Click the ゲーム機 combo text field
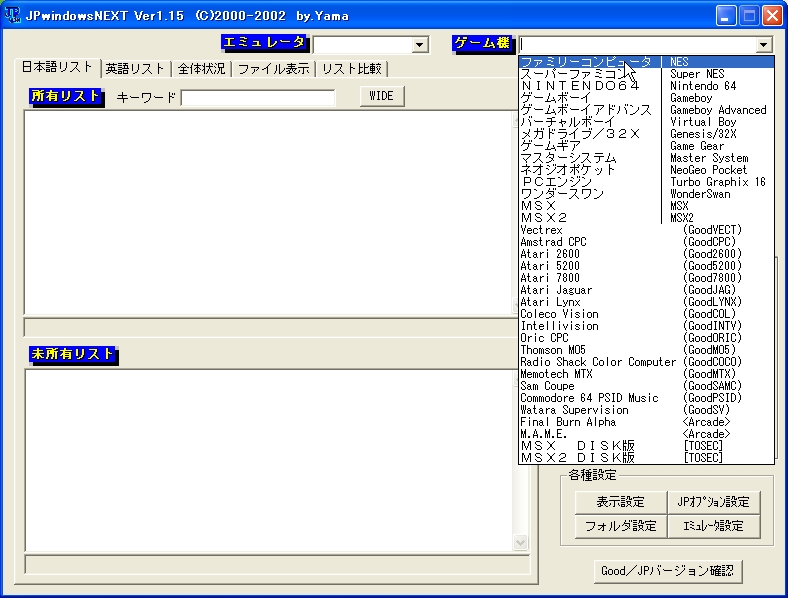 click(637, 45)
